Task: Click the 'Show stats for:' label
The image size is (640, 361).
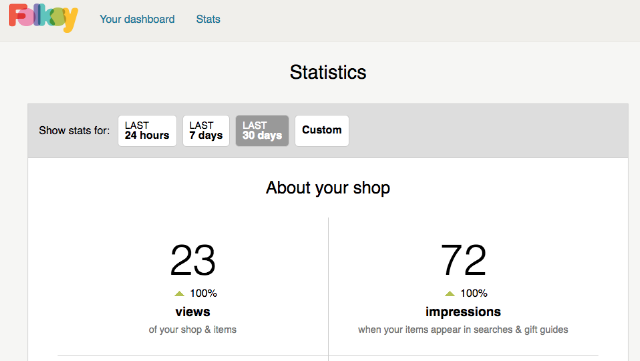Action: [x=74, y=130]
